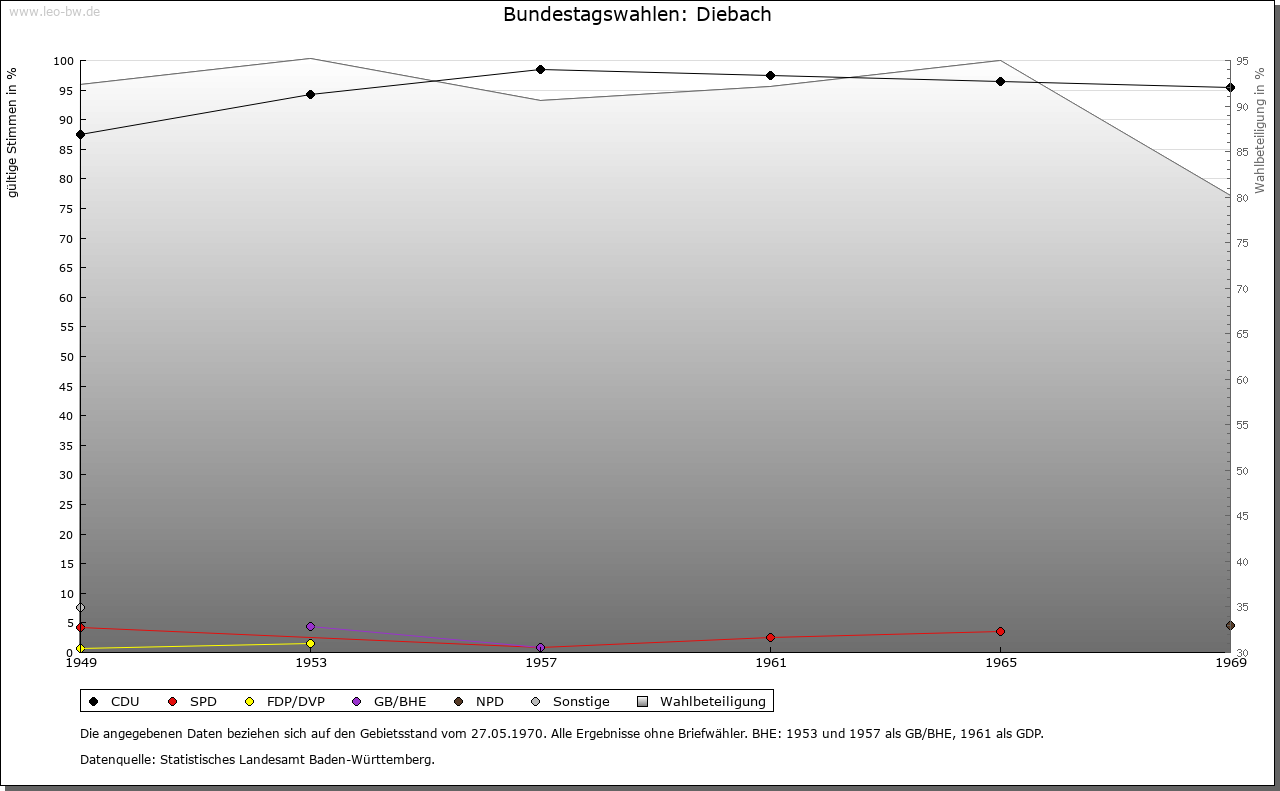Click the NPD brown point at 1969
1280x791 pixels.
pyautogui.click(x=1230, y=625)
